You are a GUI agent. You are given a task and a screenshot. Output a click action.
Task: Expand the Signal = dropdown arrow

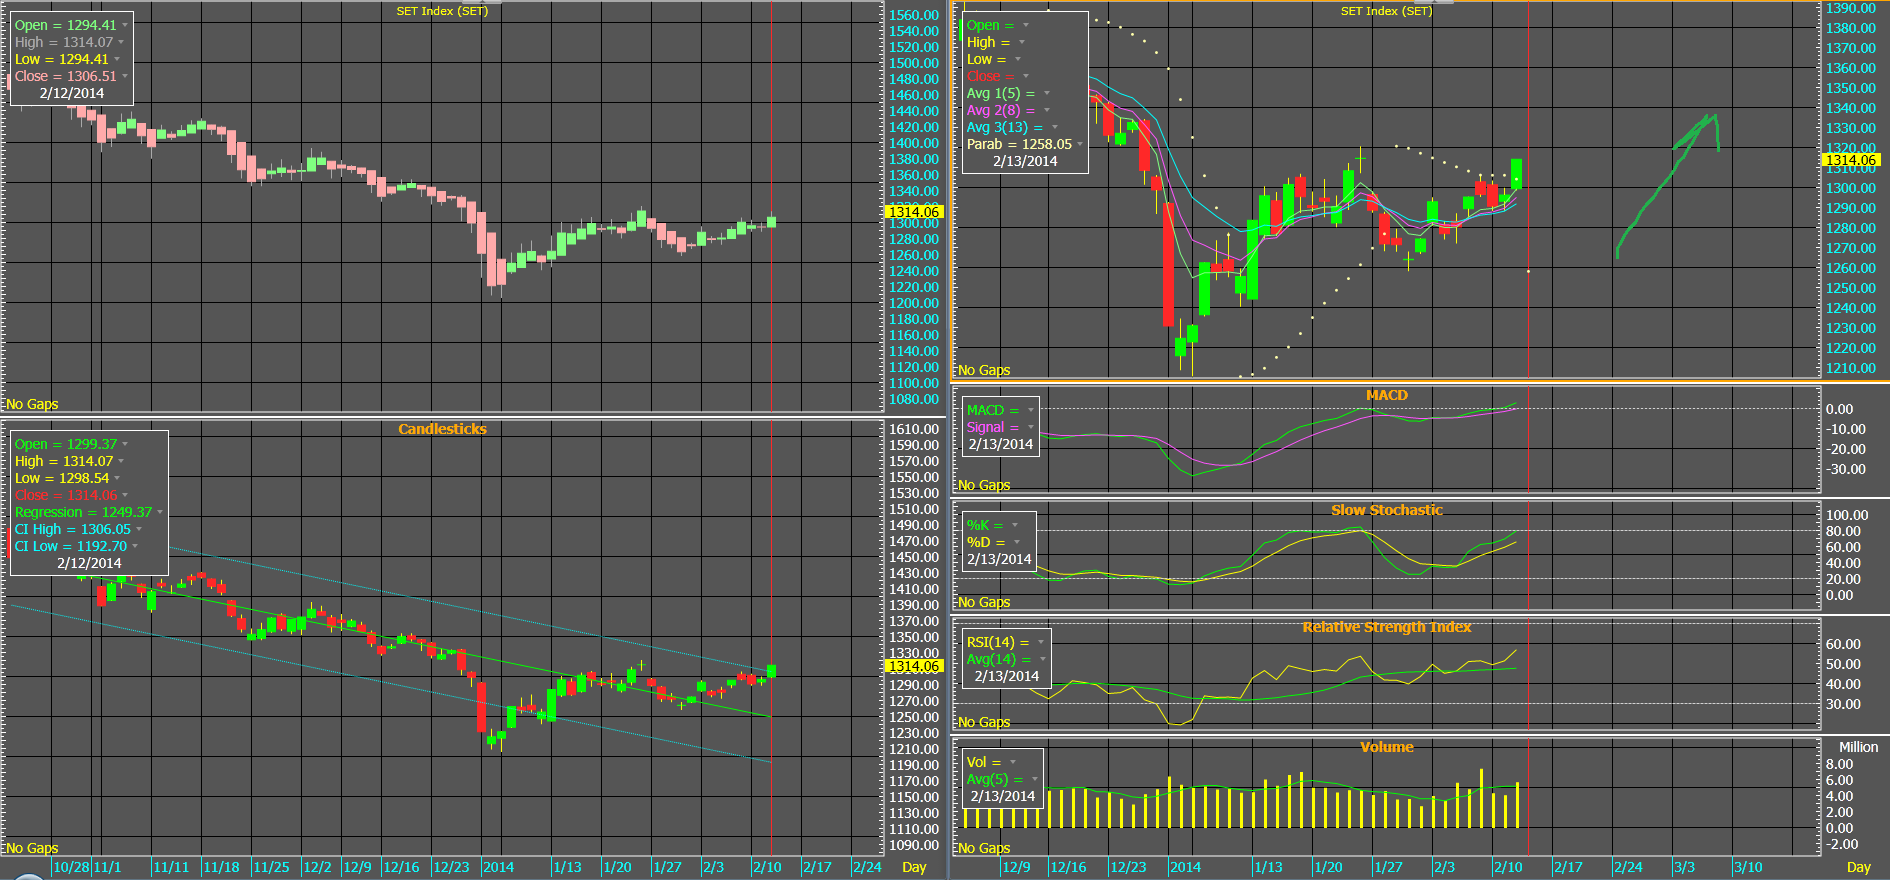pyautogui.click(x=1031, y=427)
